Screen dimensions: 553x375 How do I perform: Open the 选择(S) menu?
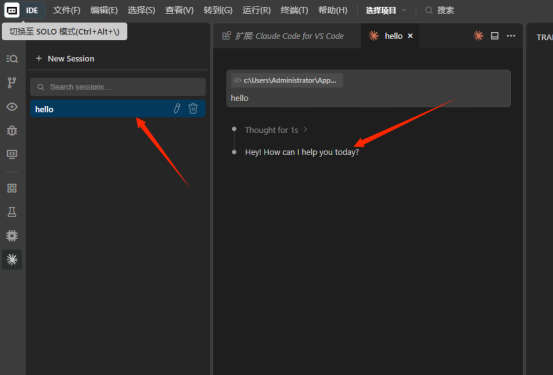pyautogui.click(x=141, y=10)
